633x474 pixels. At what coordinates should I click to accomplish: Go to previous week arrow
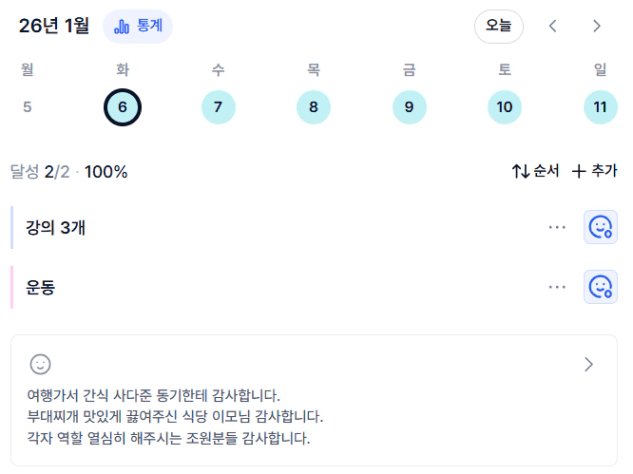pyautogui.click(x=553, y=26)
